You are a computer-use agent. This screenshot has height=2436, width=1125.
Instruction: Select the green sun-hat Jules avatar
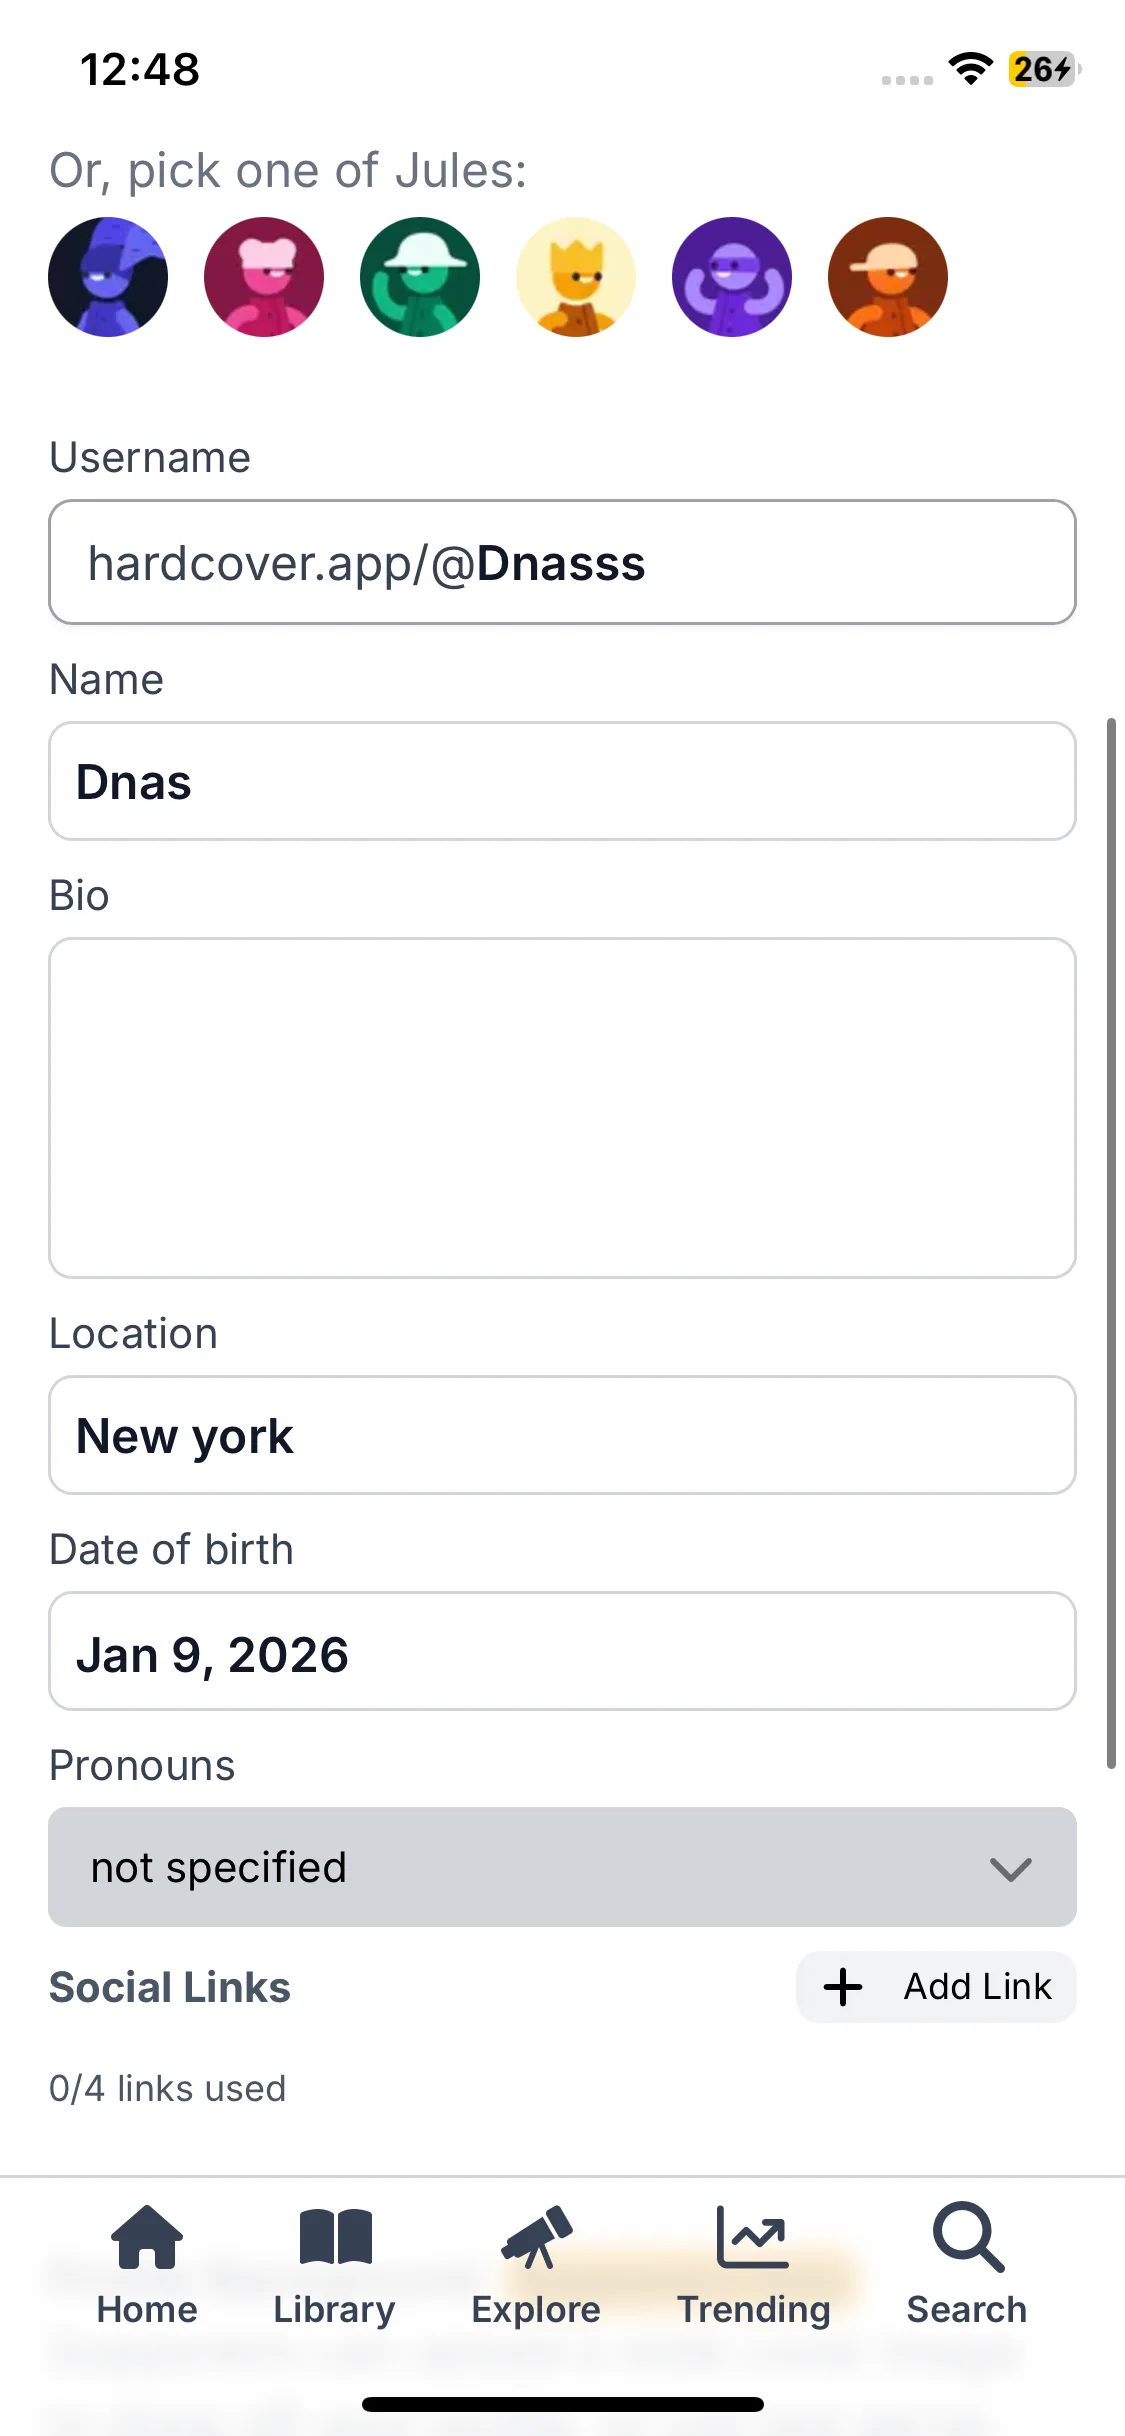pyautogui.click(x=420, y=277)
